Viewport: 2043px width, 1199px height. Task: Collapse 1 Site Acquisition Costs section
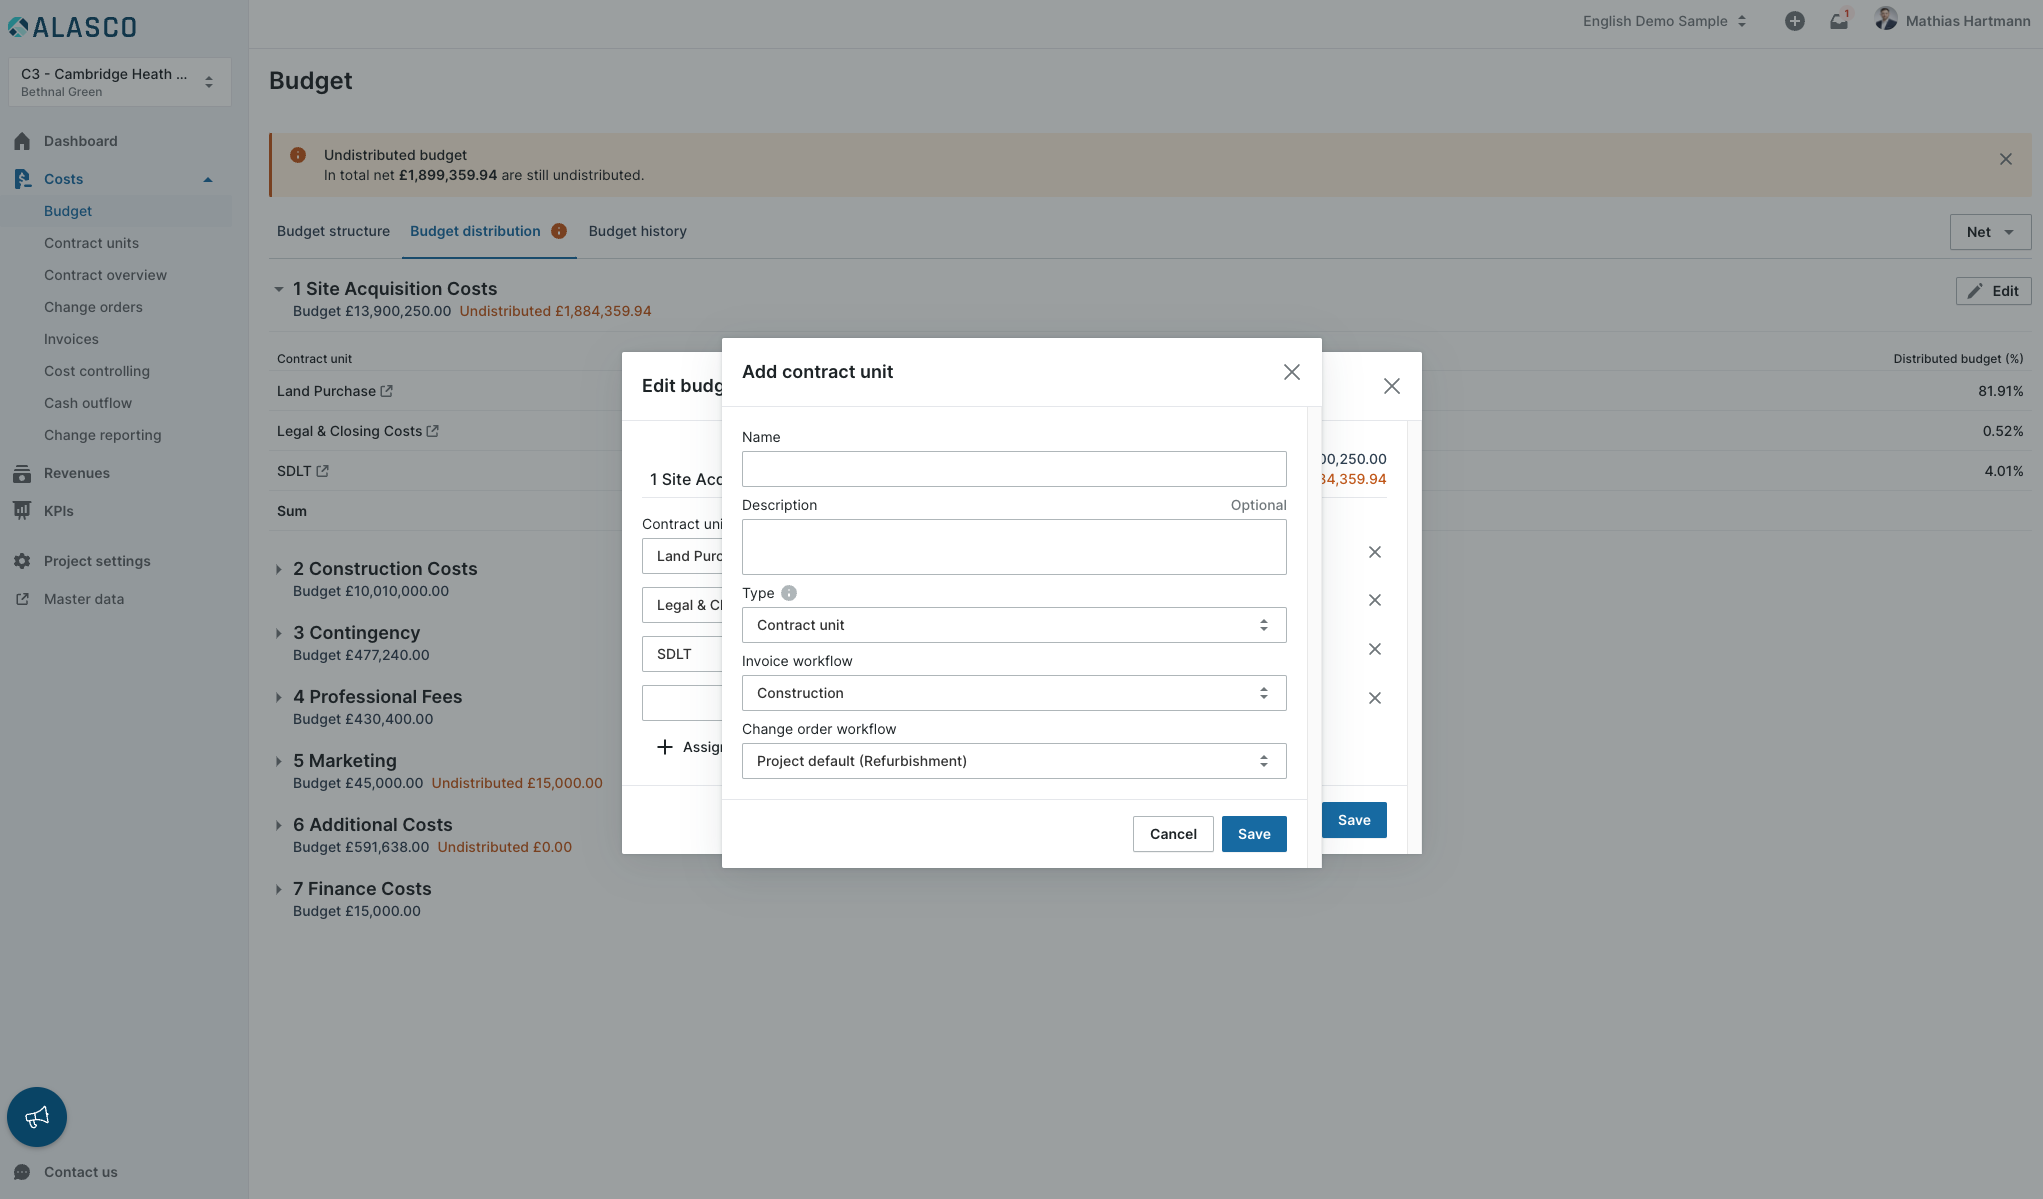(279, 289)
